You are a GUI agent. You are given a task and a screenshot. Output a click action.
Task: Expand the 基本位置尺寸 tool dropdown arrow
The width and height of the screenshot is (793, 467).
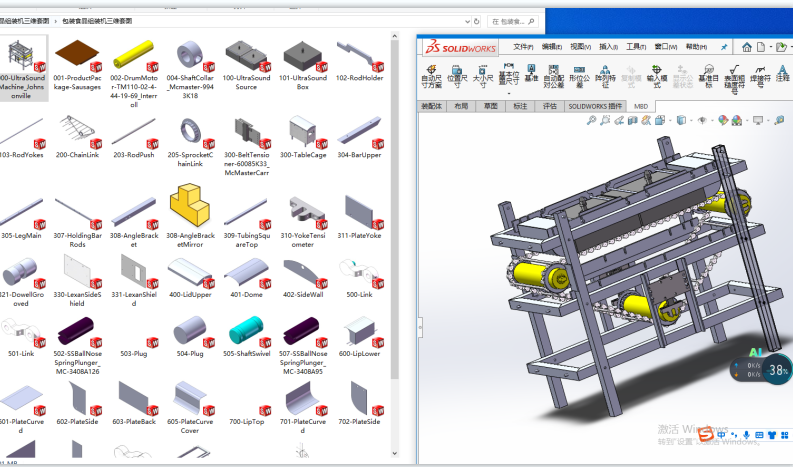509,93
